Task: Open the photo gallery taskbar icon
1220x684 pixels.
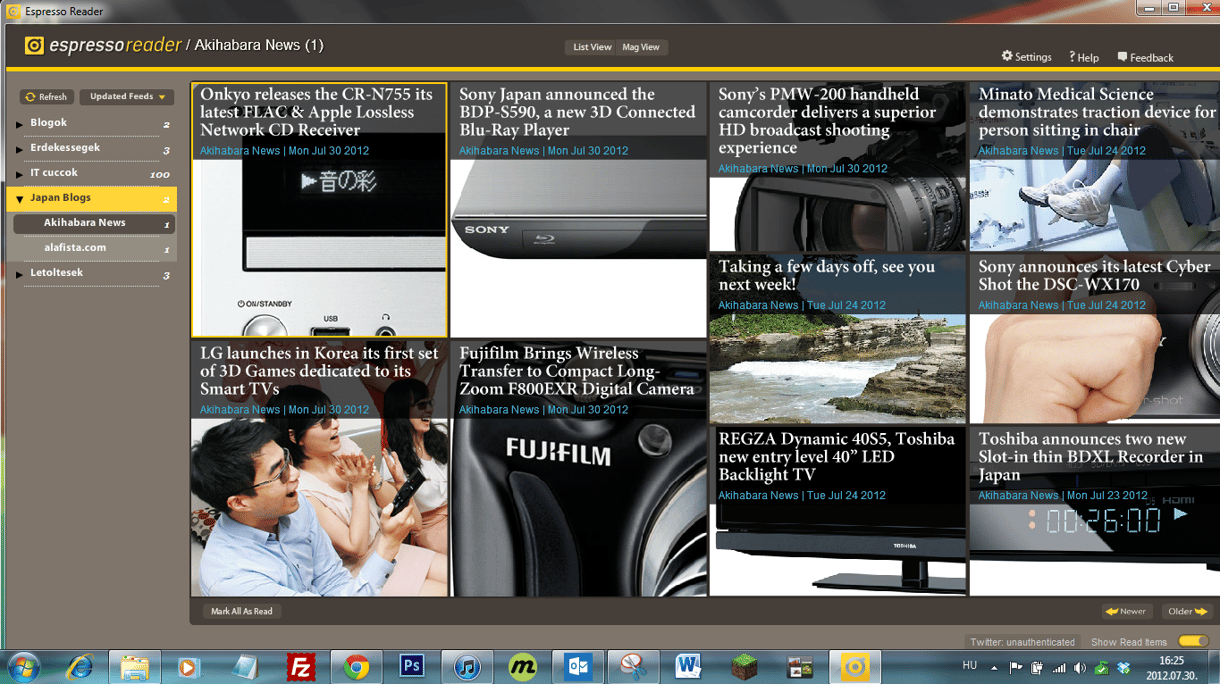Action: point(799,666)
